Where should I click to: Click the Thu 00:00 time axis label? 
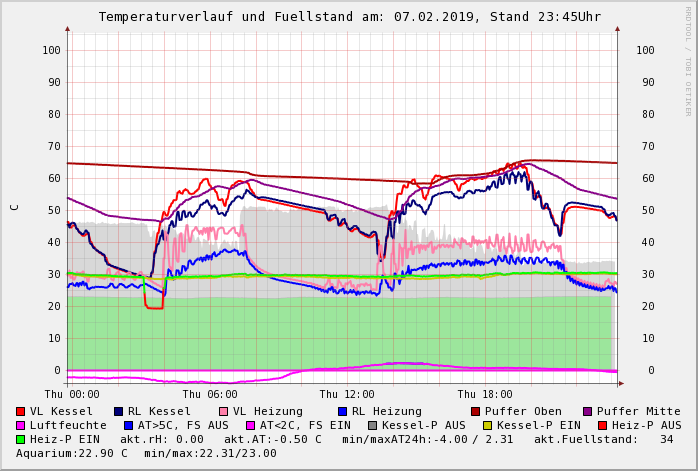(72, 394)
